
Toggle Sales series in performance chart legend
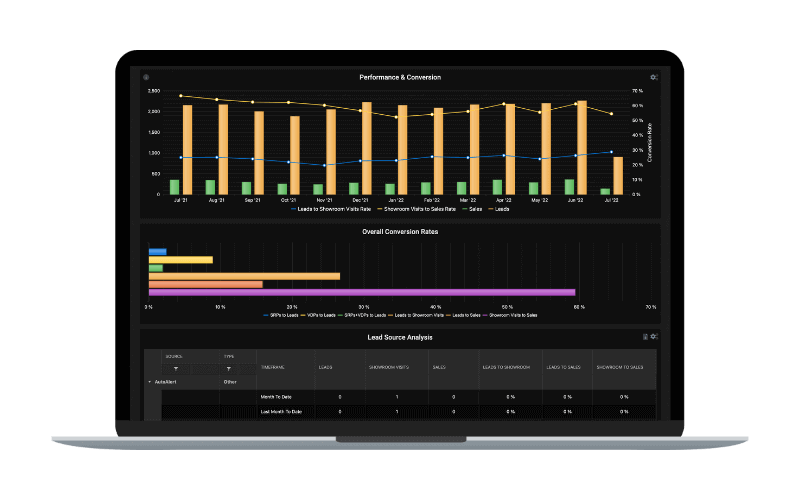coord(472,209)
